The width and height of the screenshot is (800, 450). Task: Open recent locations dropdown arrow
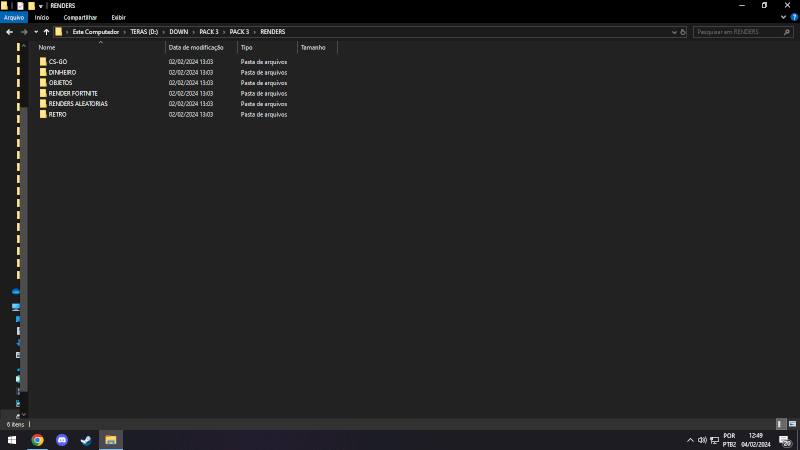click(35, 32)
